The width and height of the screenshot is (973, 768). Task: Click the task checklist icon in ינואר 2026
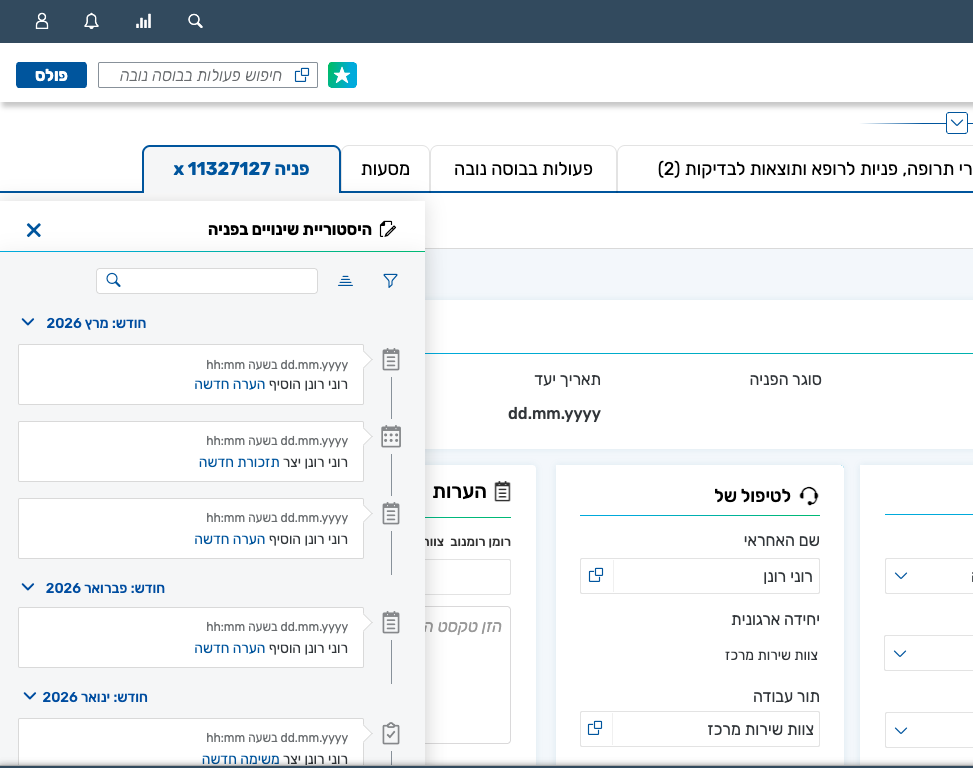point(390,733)
